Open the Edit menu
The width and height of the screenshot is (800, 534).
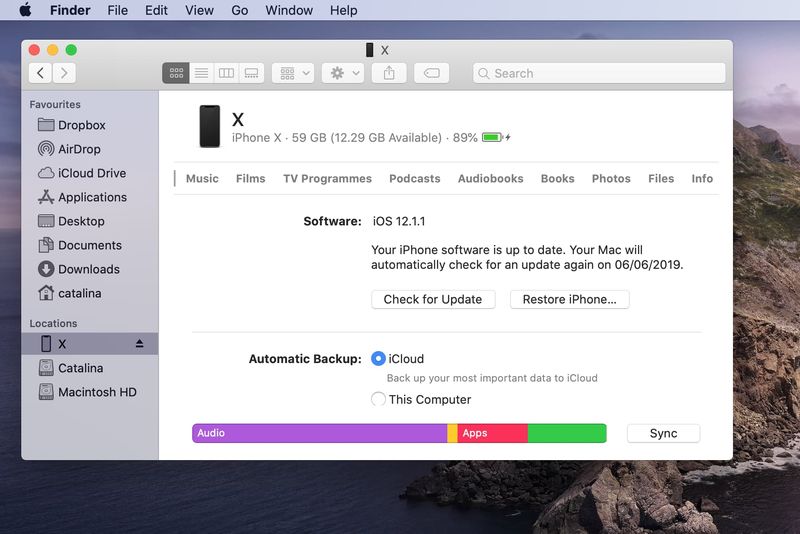[156, 10]
